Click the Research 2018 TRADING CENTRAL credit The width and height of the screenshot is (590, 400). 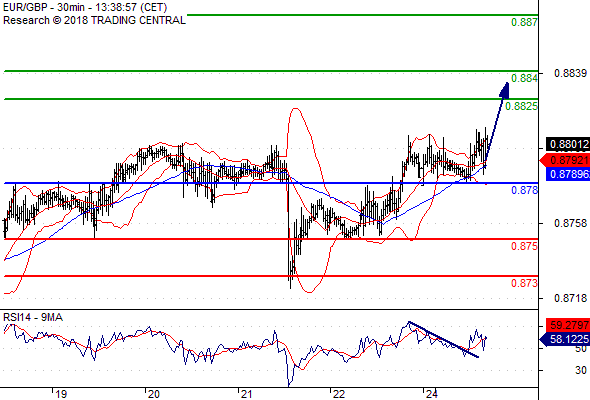click(x=94, y=20)
